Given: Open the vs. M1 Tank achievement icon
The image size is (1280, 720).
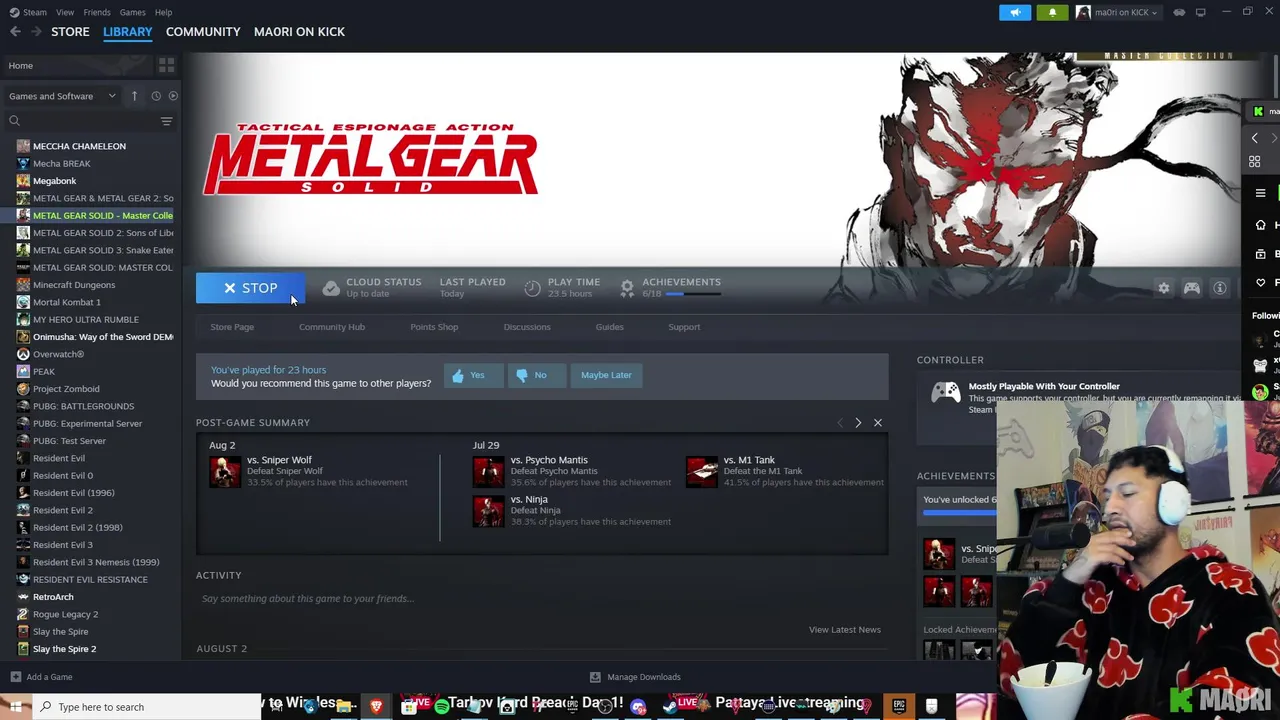Looking at the screenshot, I should pos(702,471).
